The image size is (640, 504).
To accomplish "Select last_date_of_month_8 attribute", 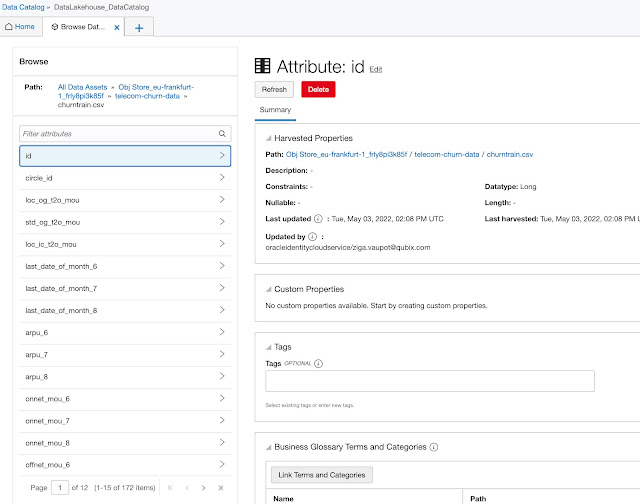I will point(125,310).
